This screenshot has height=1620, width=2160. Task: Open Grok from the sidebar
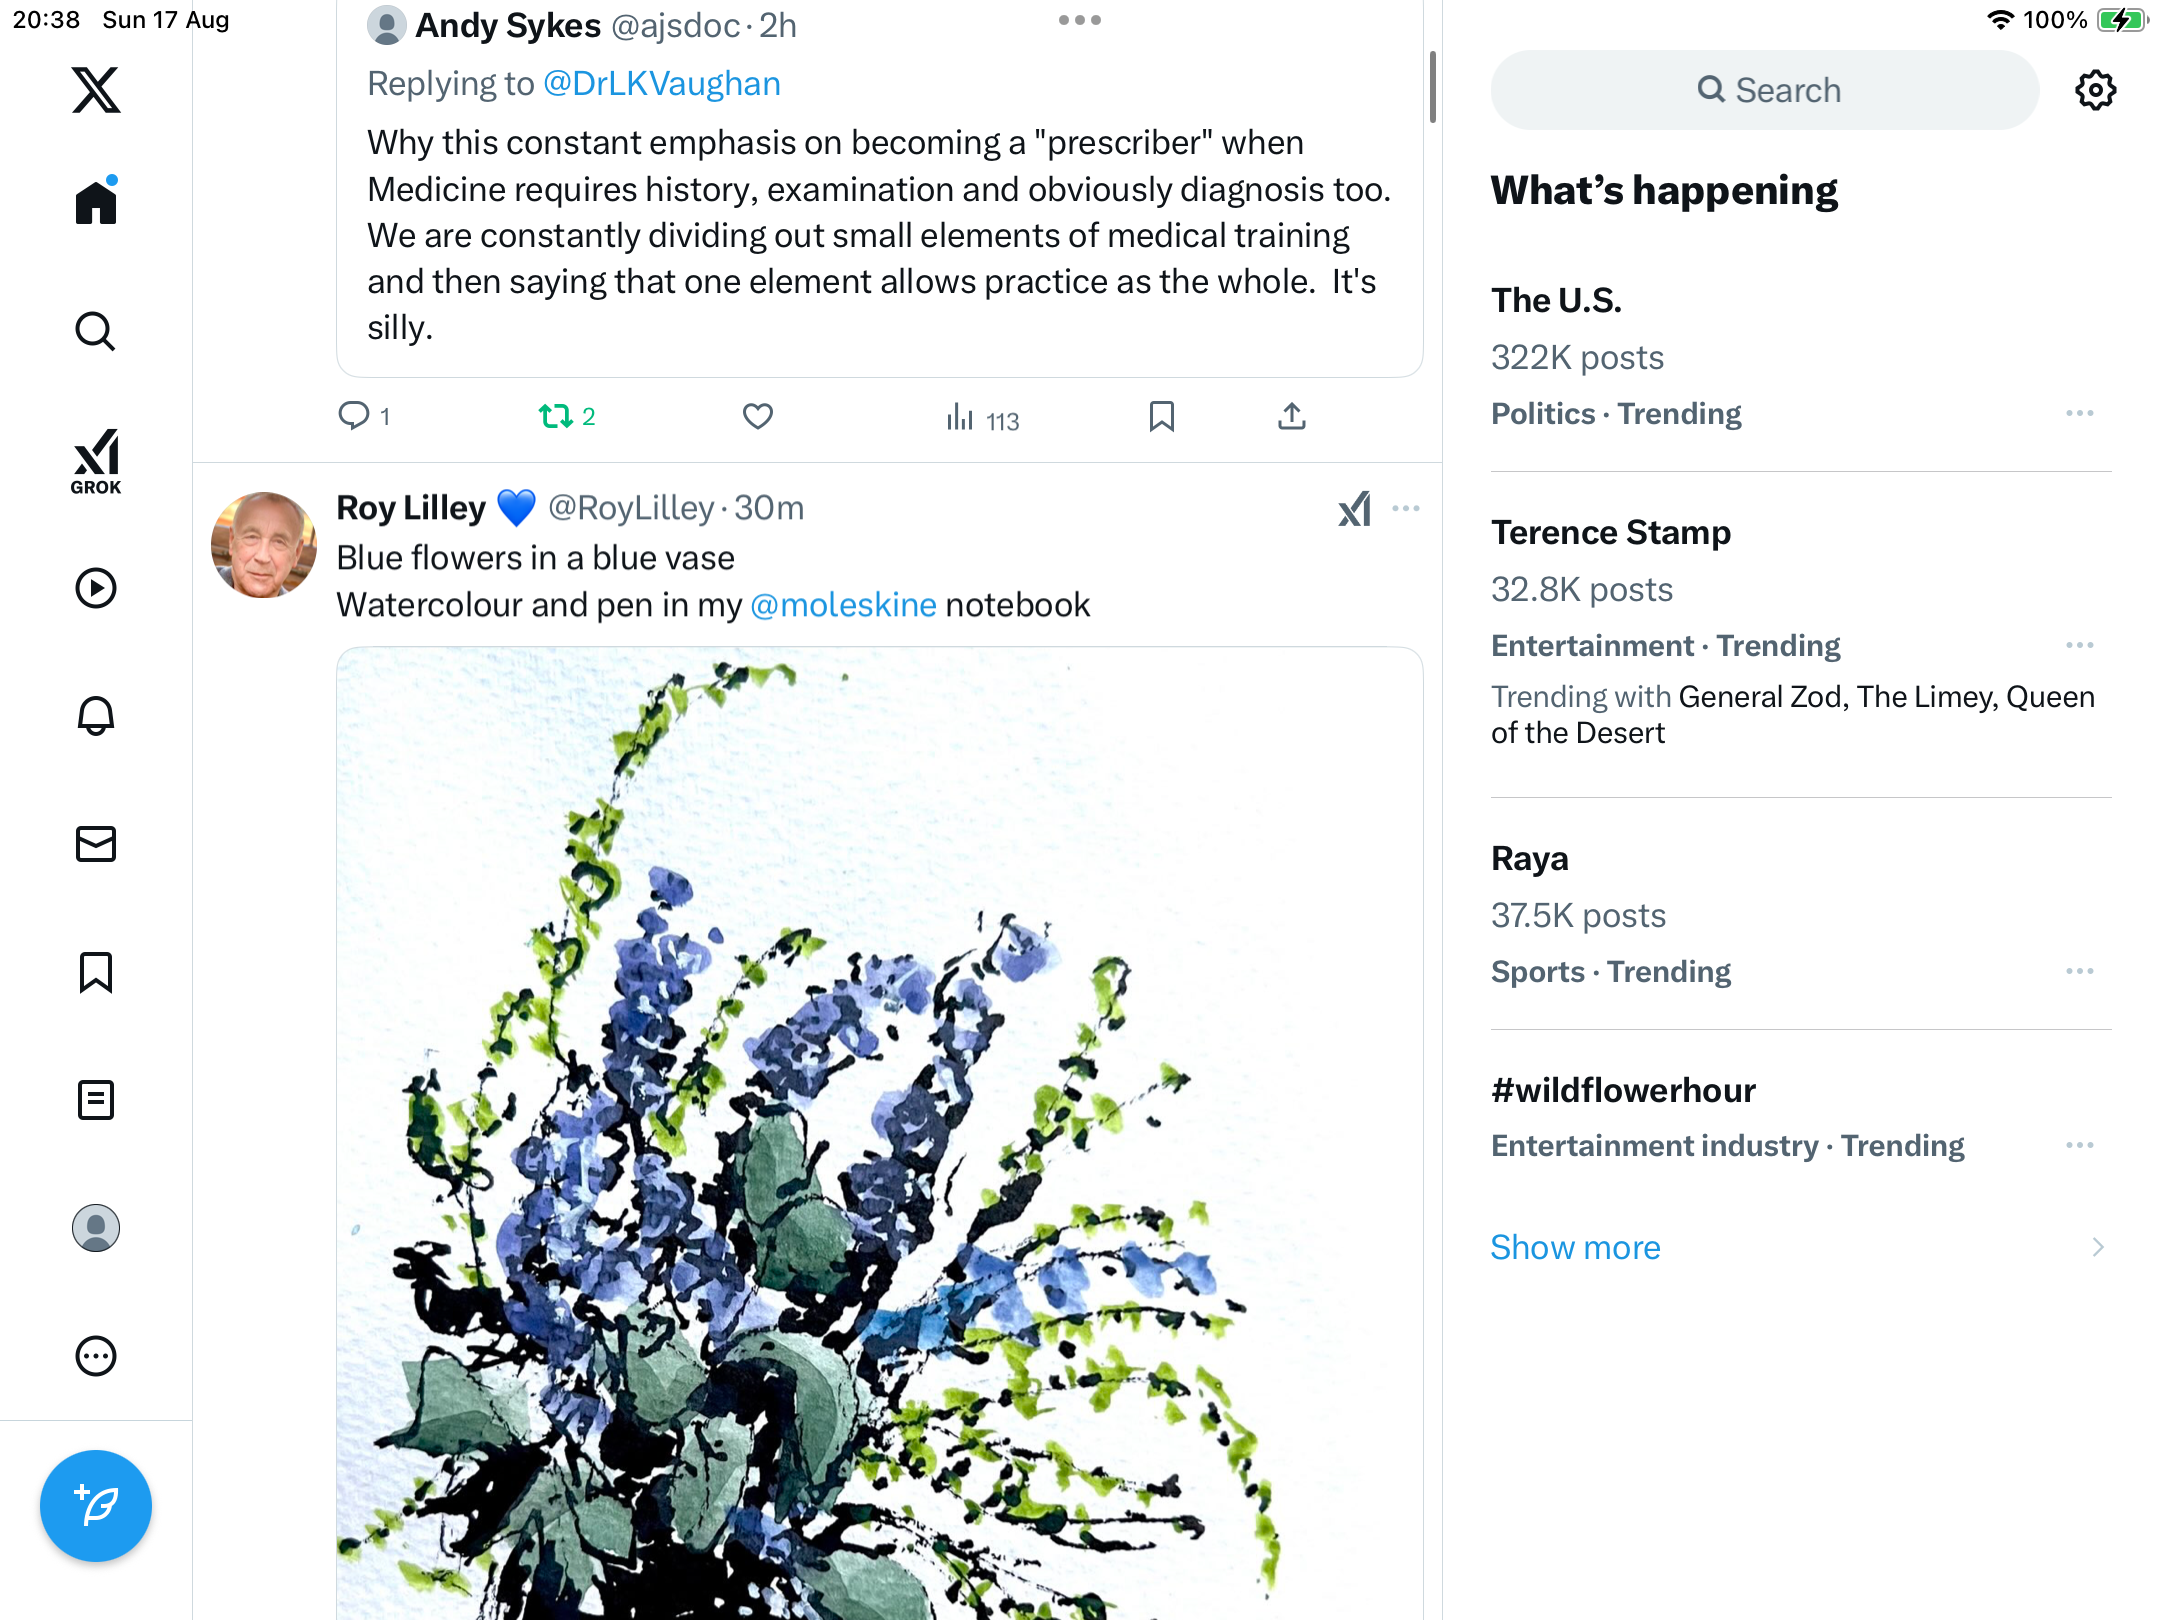coord(96,461)
